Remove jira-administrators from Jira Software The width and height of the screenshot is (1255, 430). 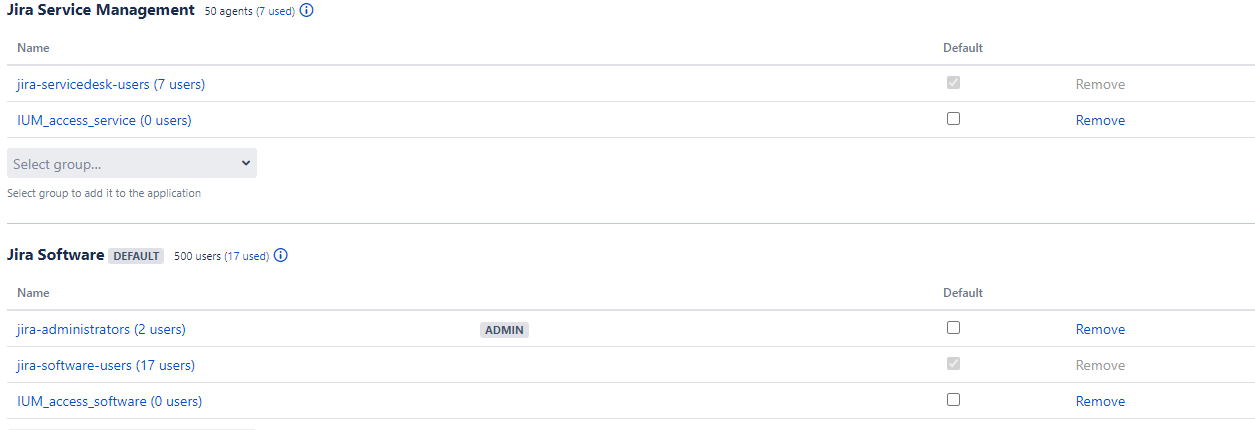1100,329
